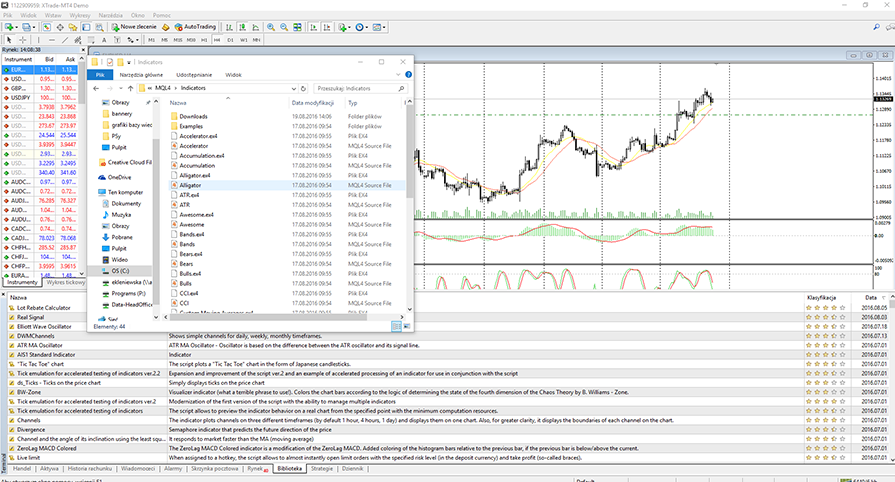
Task: Select the crosshair cursor tool
Action: click(21, 39)
